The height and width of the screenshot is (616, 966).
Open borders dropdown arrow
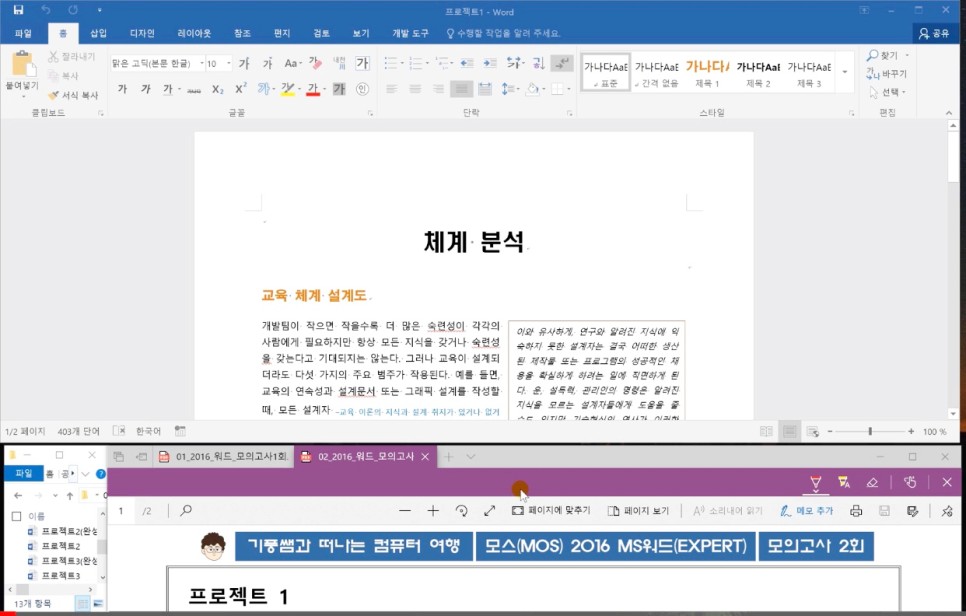point(569,89)
